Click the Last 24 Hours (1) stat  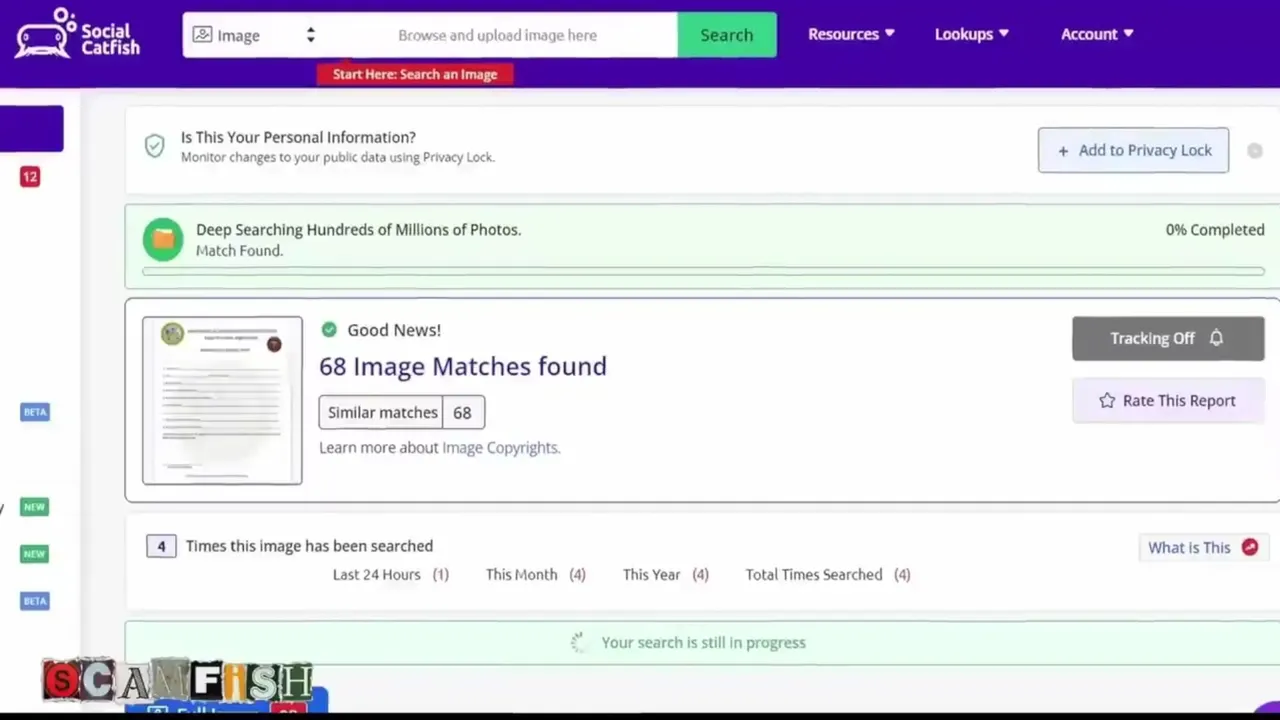click(391, 574)
